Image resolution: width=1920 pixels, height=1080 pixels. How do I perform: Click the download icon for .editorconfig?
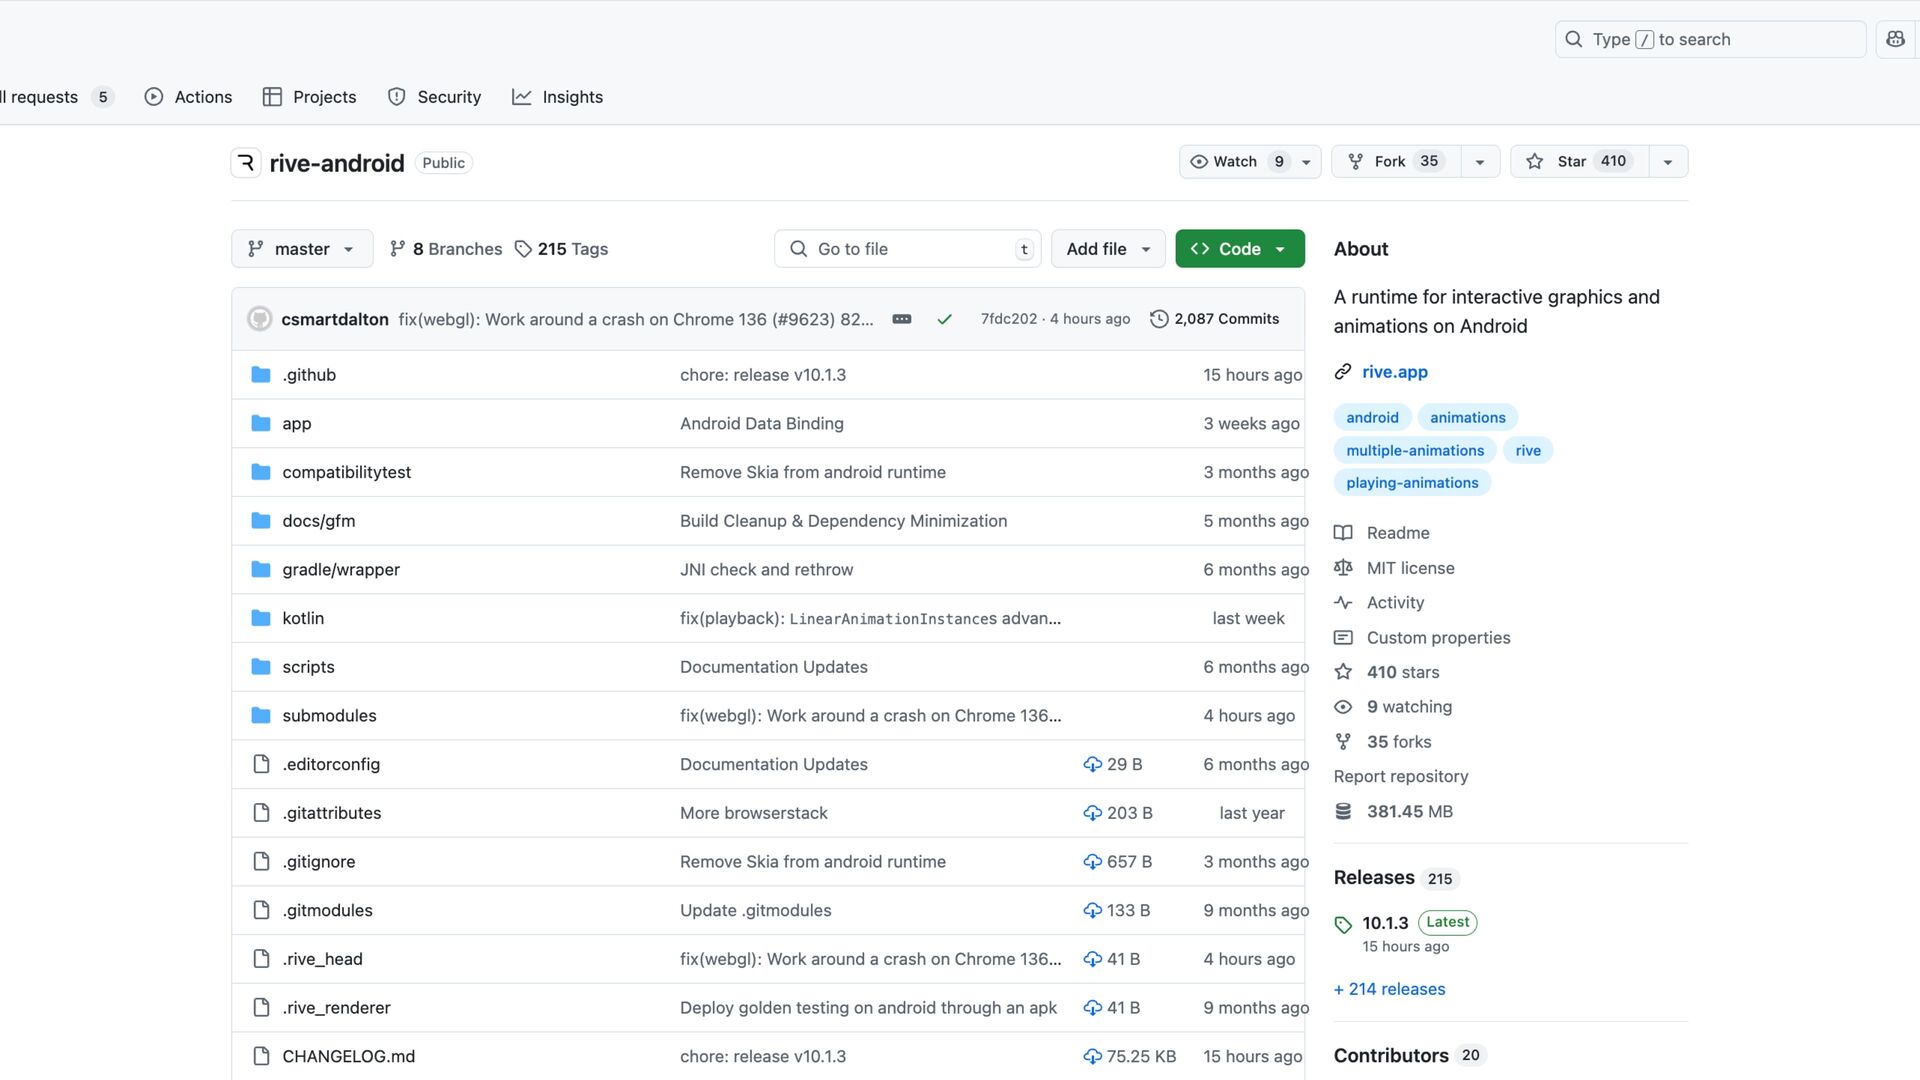pos(1092,764)
